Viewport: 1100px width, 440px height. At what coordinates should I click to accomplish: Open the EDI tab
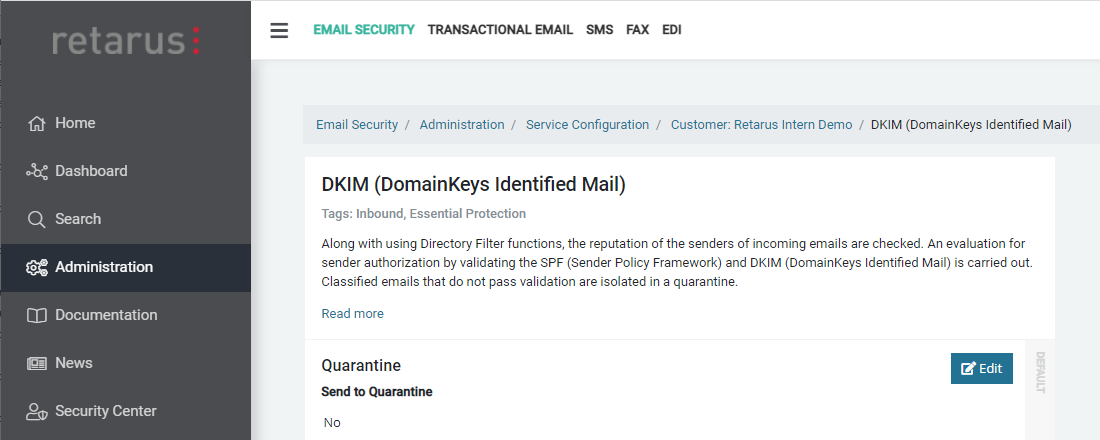pos(672,30)
